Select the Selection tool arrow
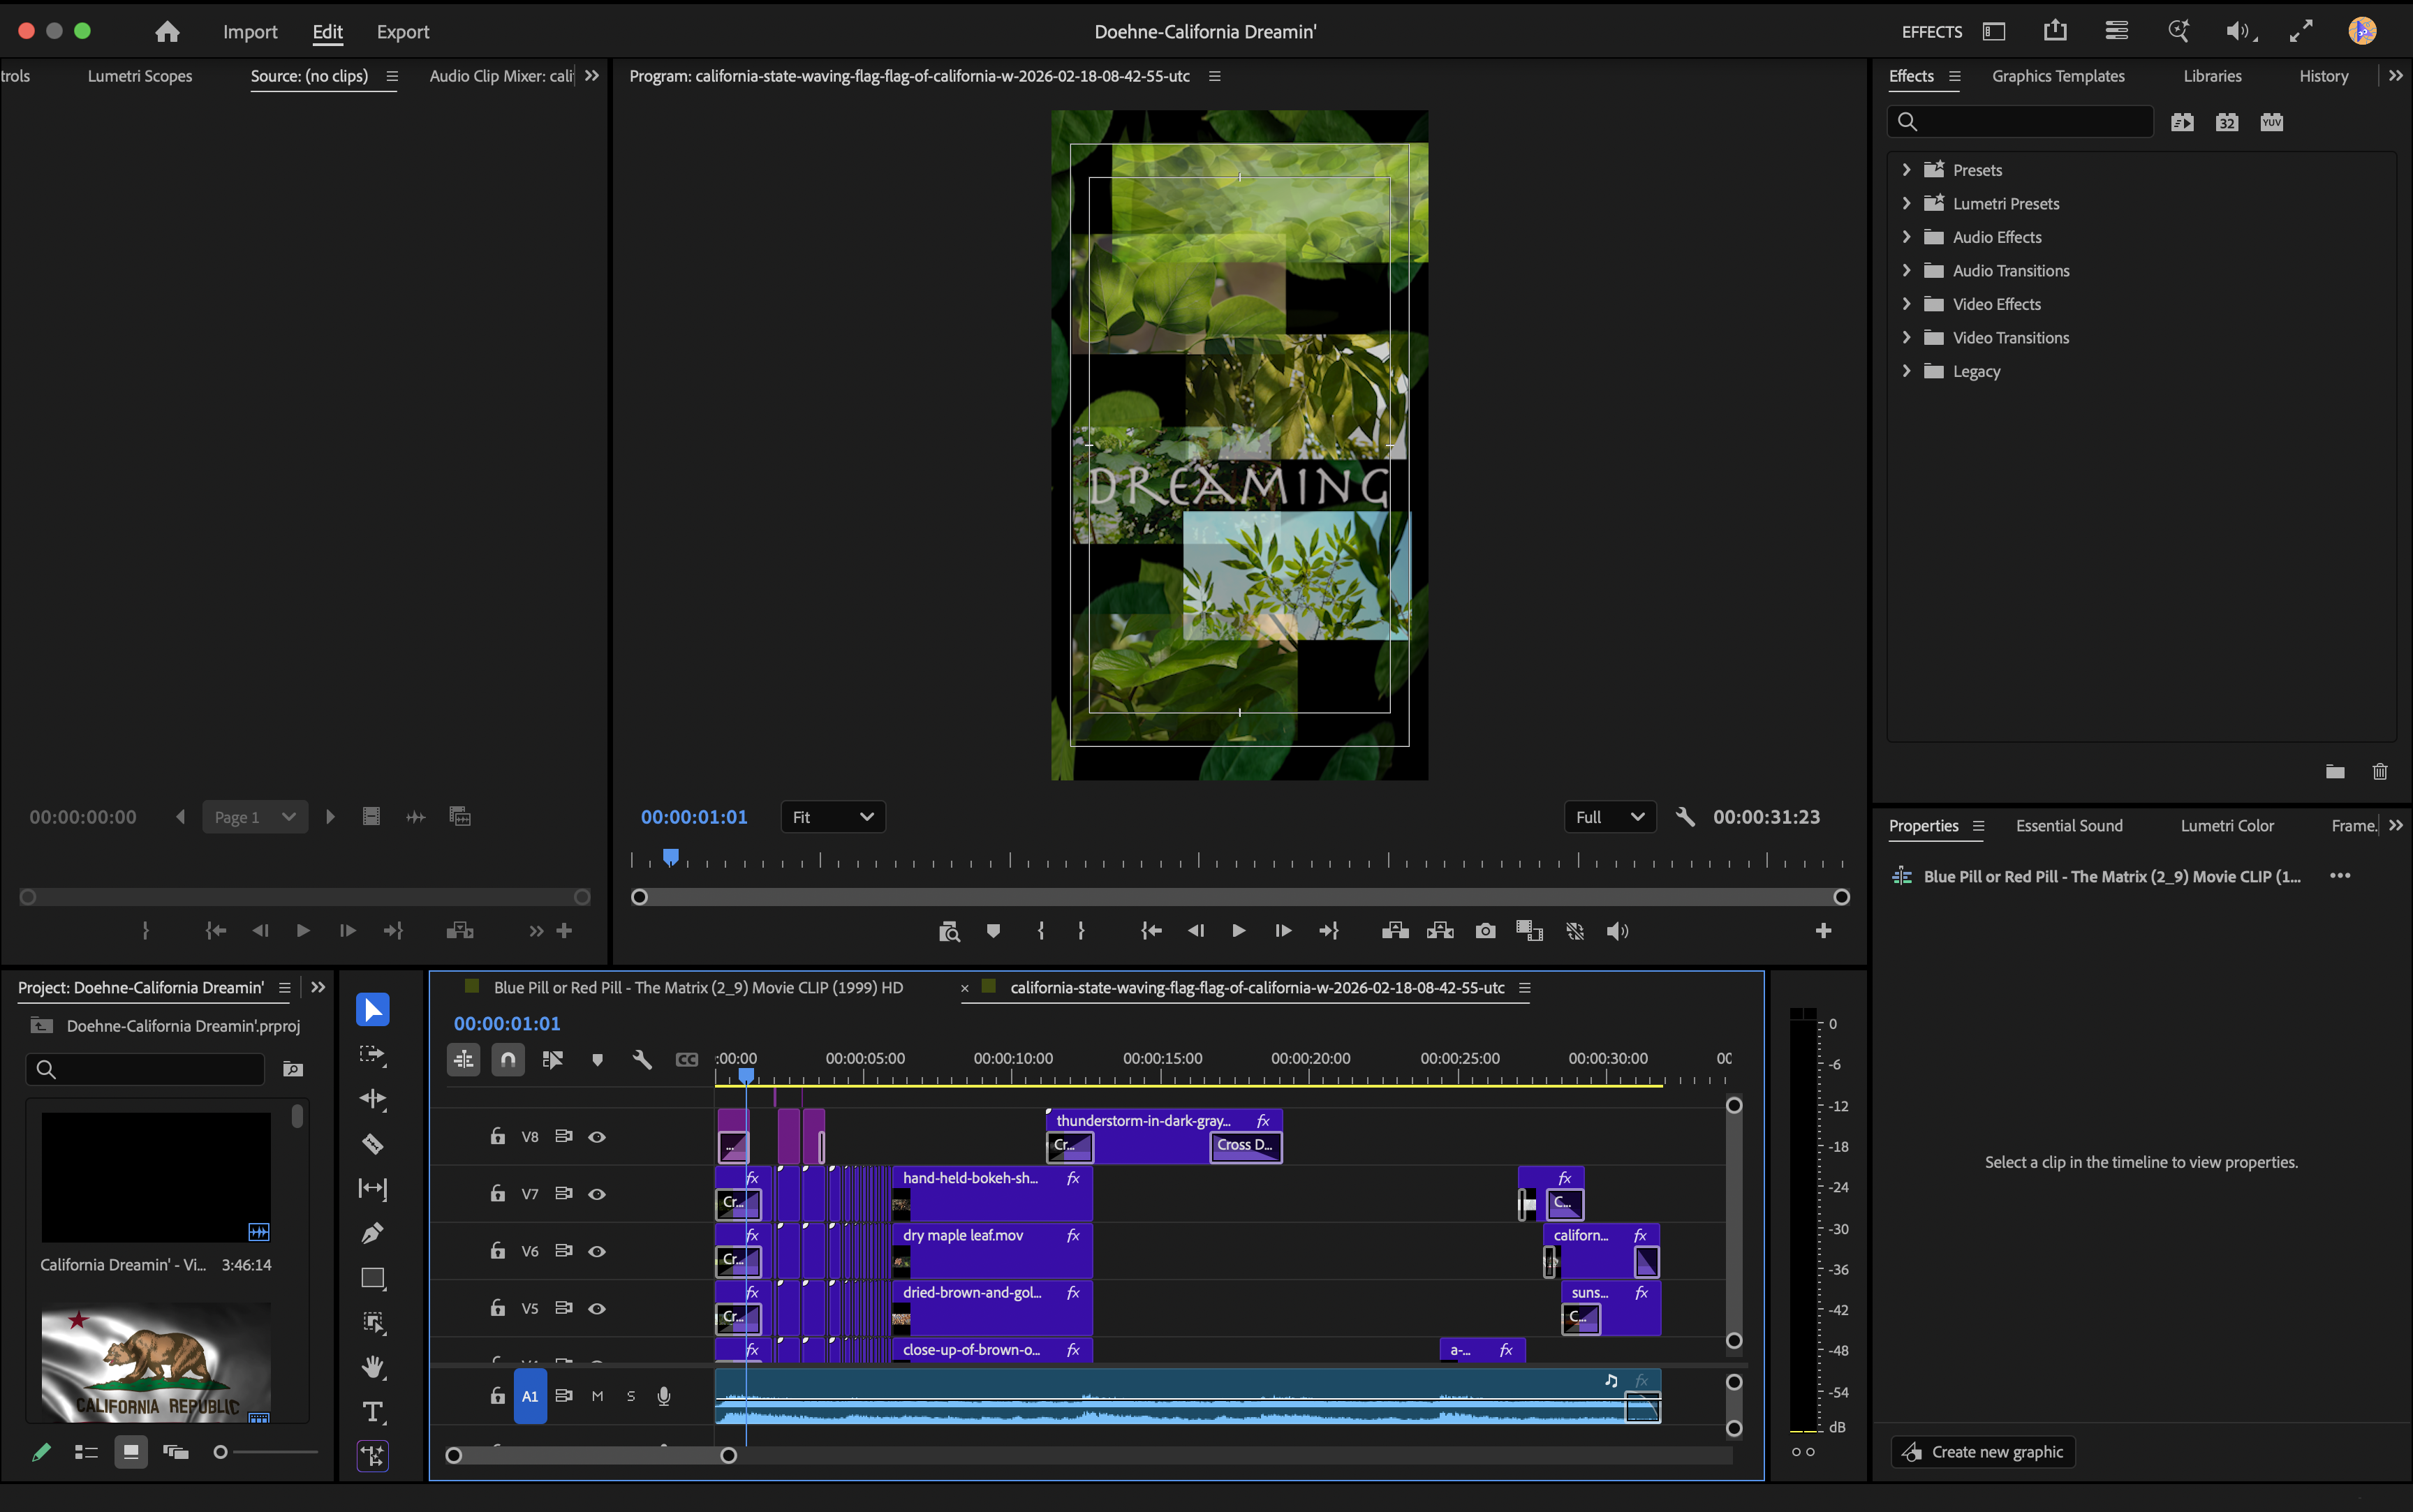The image size is (2413, 1512). 372,1009
